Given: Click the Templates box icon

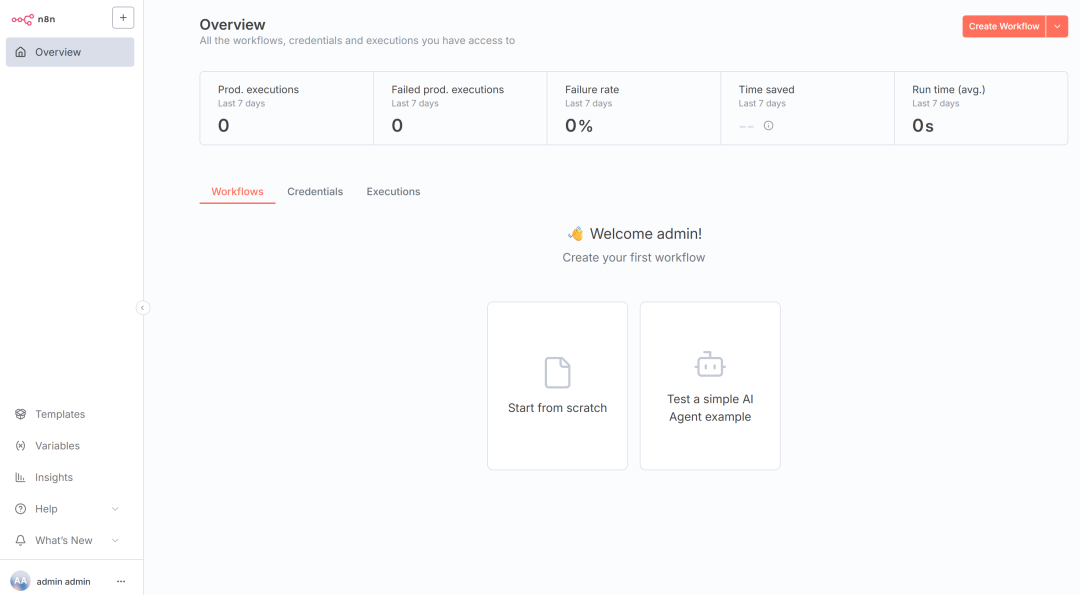Looking at the screenshot, I should point(21,415).
